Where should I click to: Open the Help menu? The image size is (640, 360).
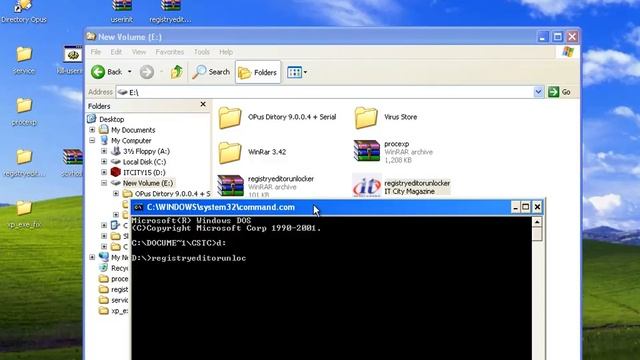tap(226, 52)
